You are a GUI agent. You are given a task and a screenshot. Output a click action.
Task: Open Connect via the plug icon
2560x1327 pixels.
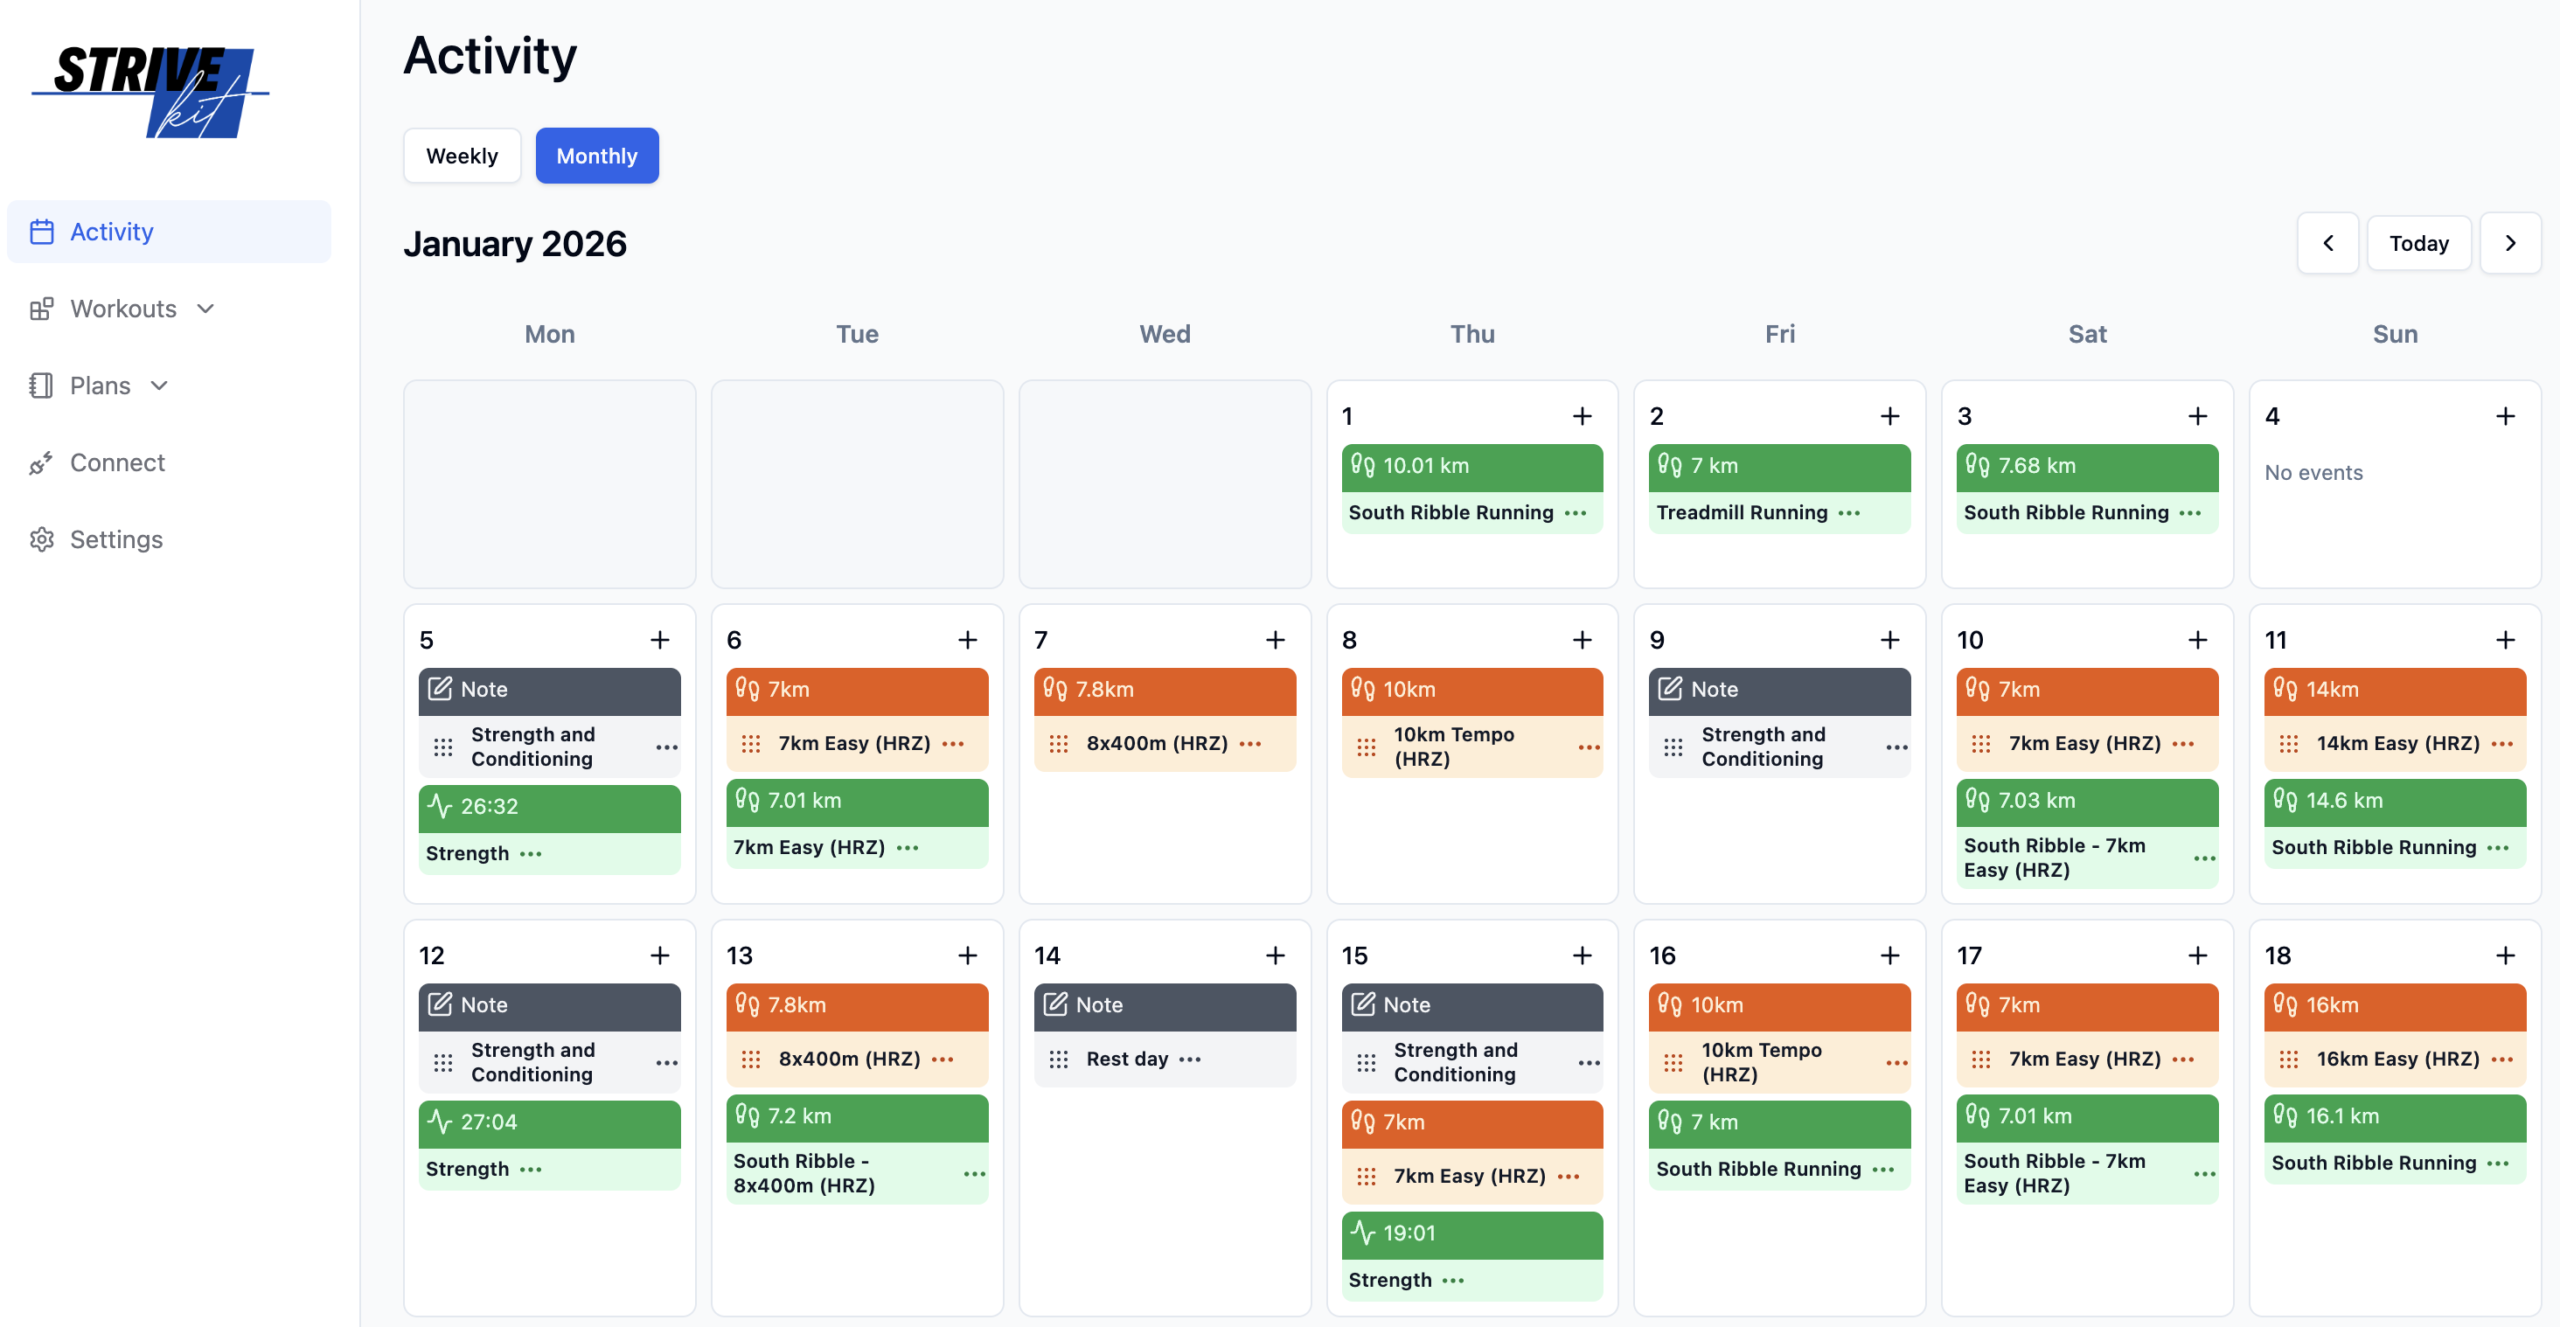(x=42, y=462)
